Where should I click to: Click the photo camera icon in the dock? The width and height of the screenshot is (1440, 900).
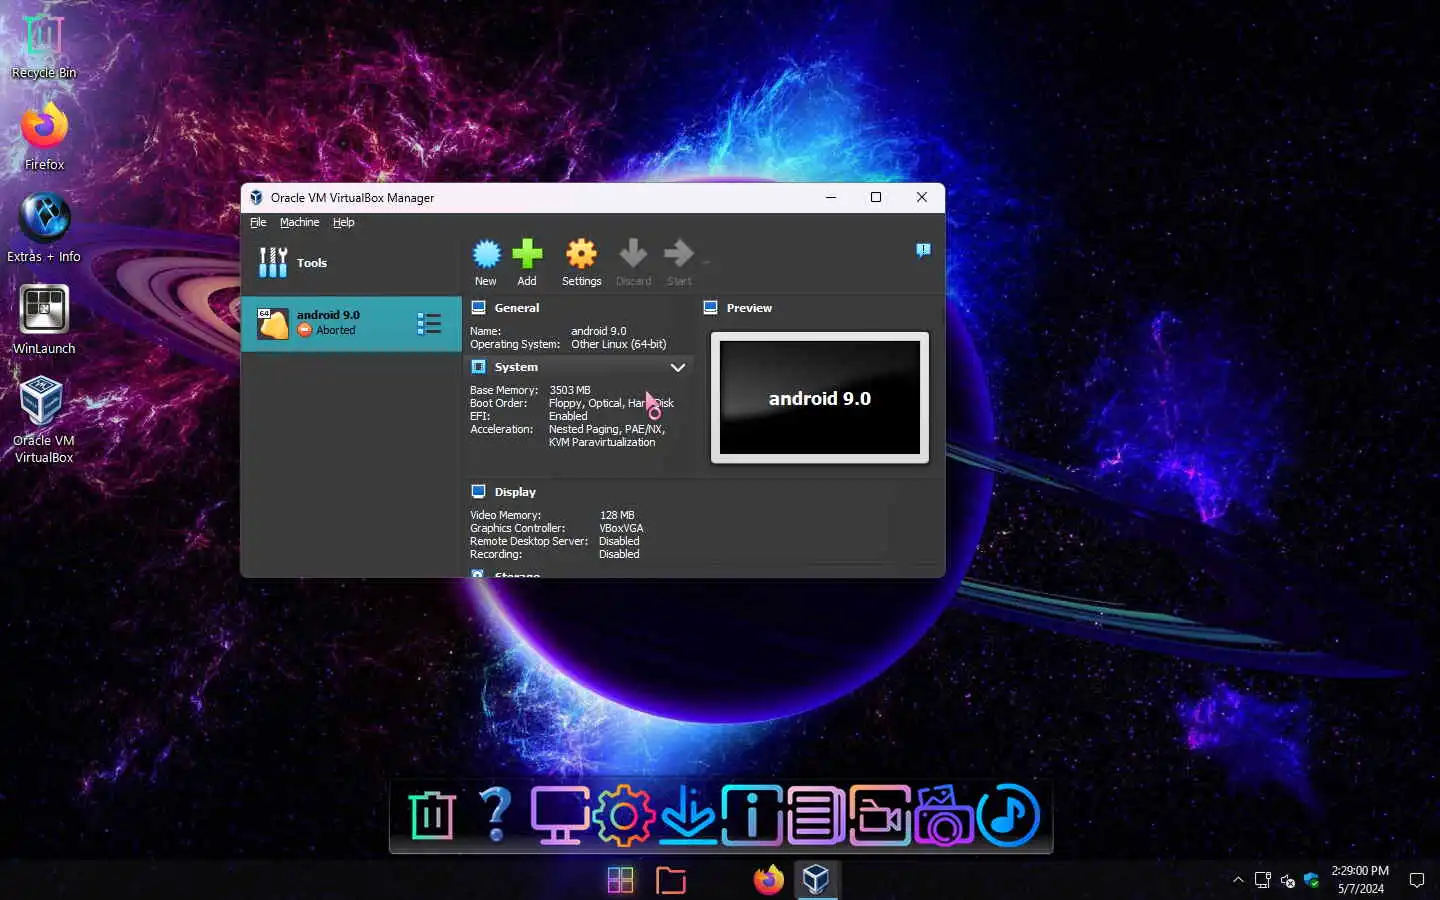tap(943, 815)
